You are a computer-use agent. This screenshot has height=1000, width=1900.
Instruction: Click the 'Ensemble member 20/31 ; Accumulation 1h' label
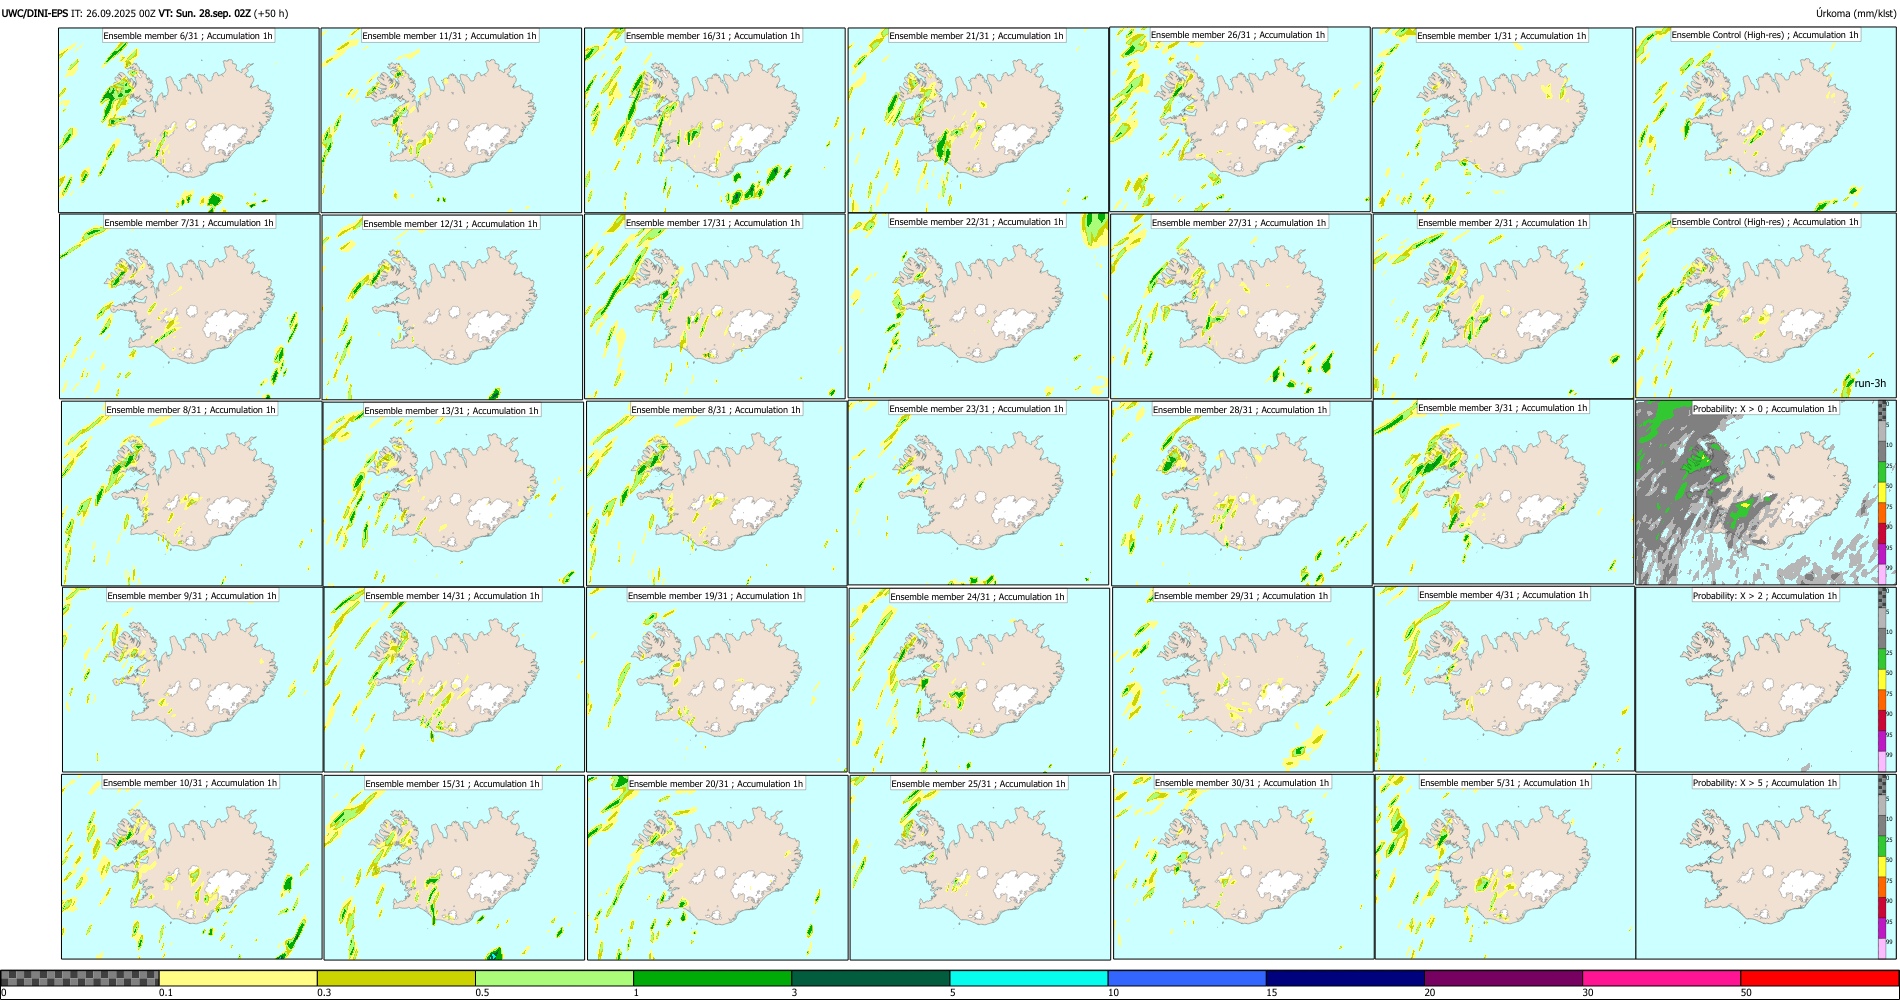tap(716, 784)
